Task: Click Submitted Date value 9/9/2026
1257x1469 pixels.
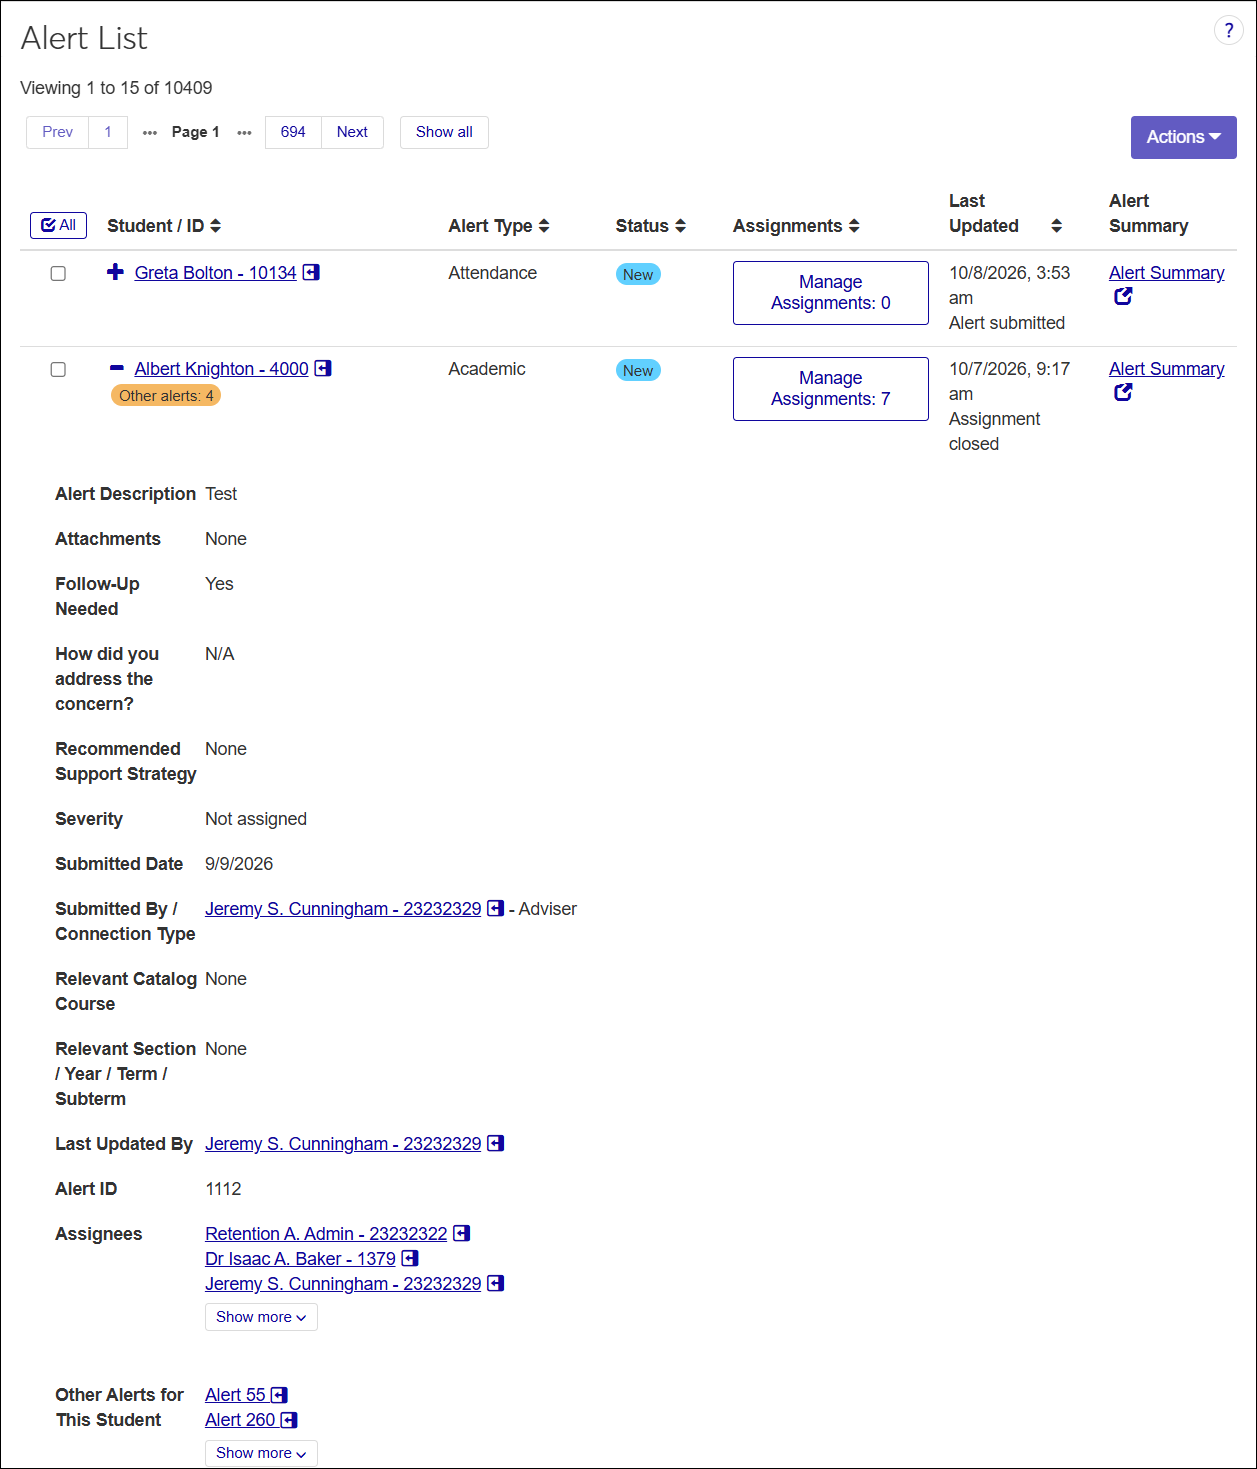Action: pyautogui.click(x=239, y=864)
